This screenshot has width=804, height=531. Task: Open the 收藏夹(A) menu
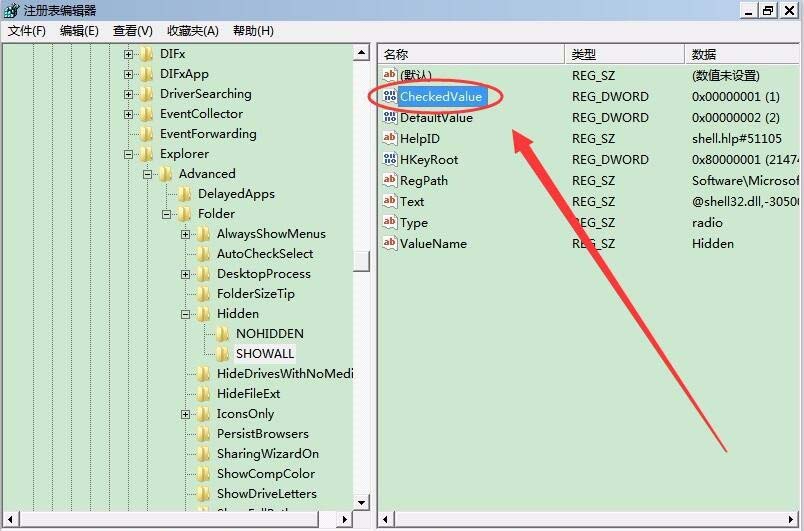(x=193, y=31)
